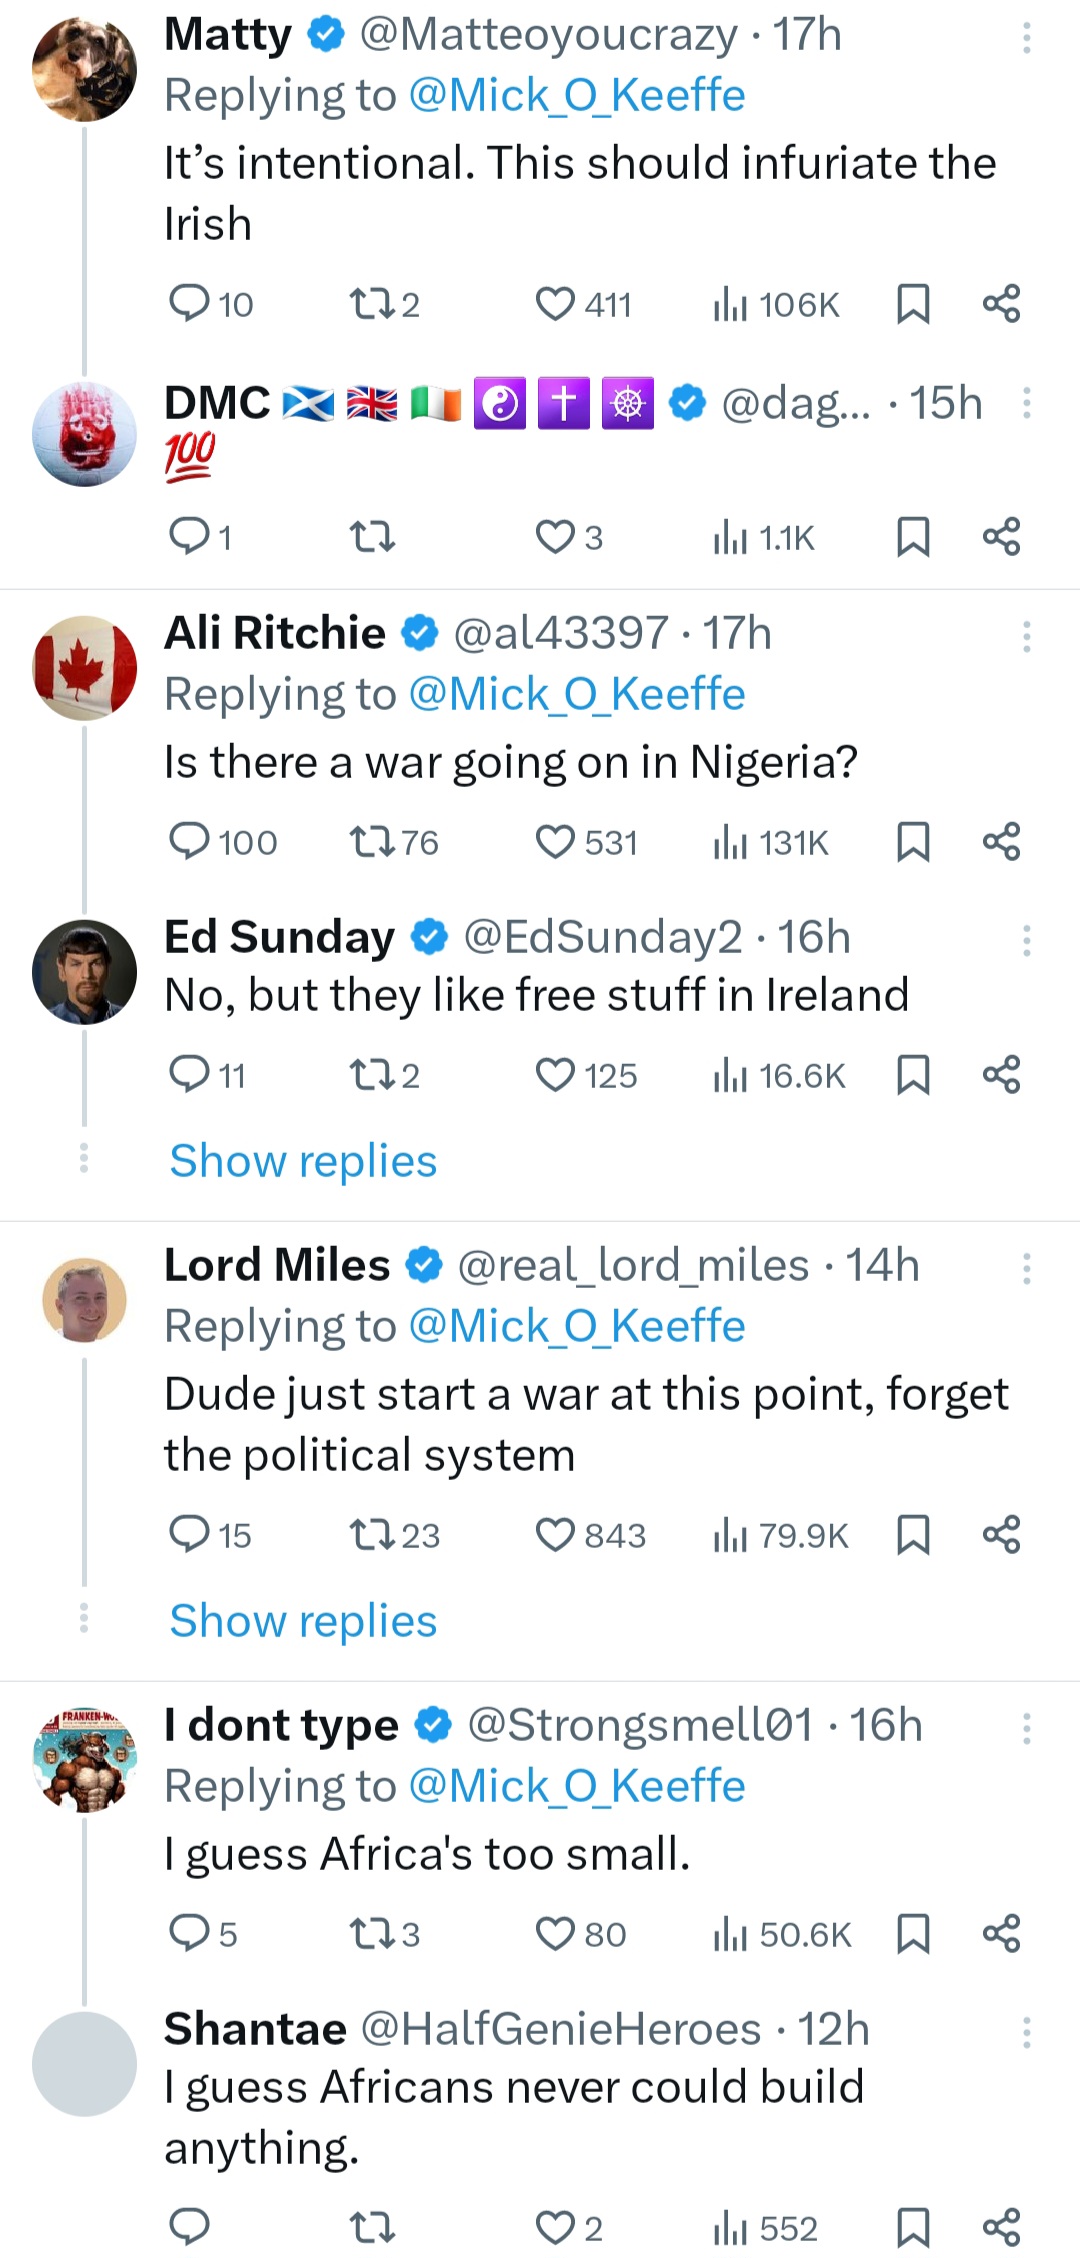Open @Mick_O_Keeffe link in Matty's tweet
This screenshot has height=2258, width=1080.
tap(577, 96)
